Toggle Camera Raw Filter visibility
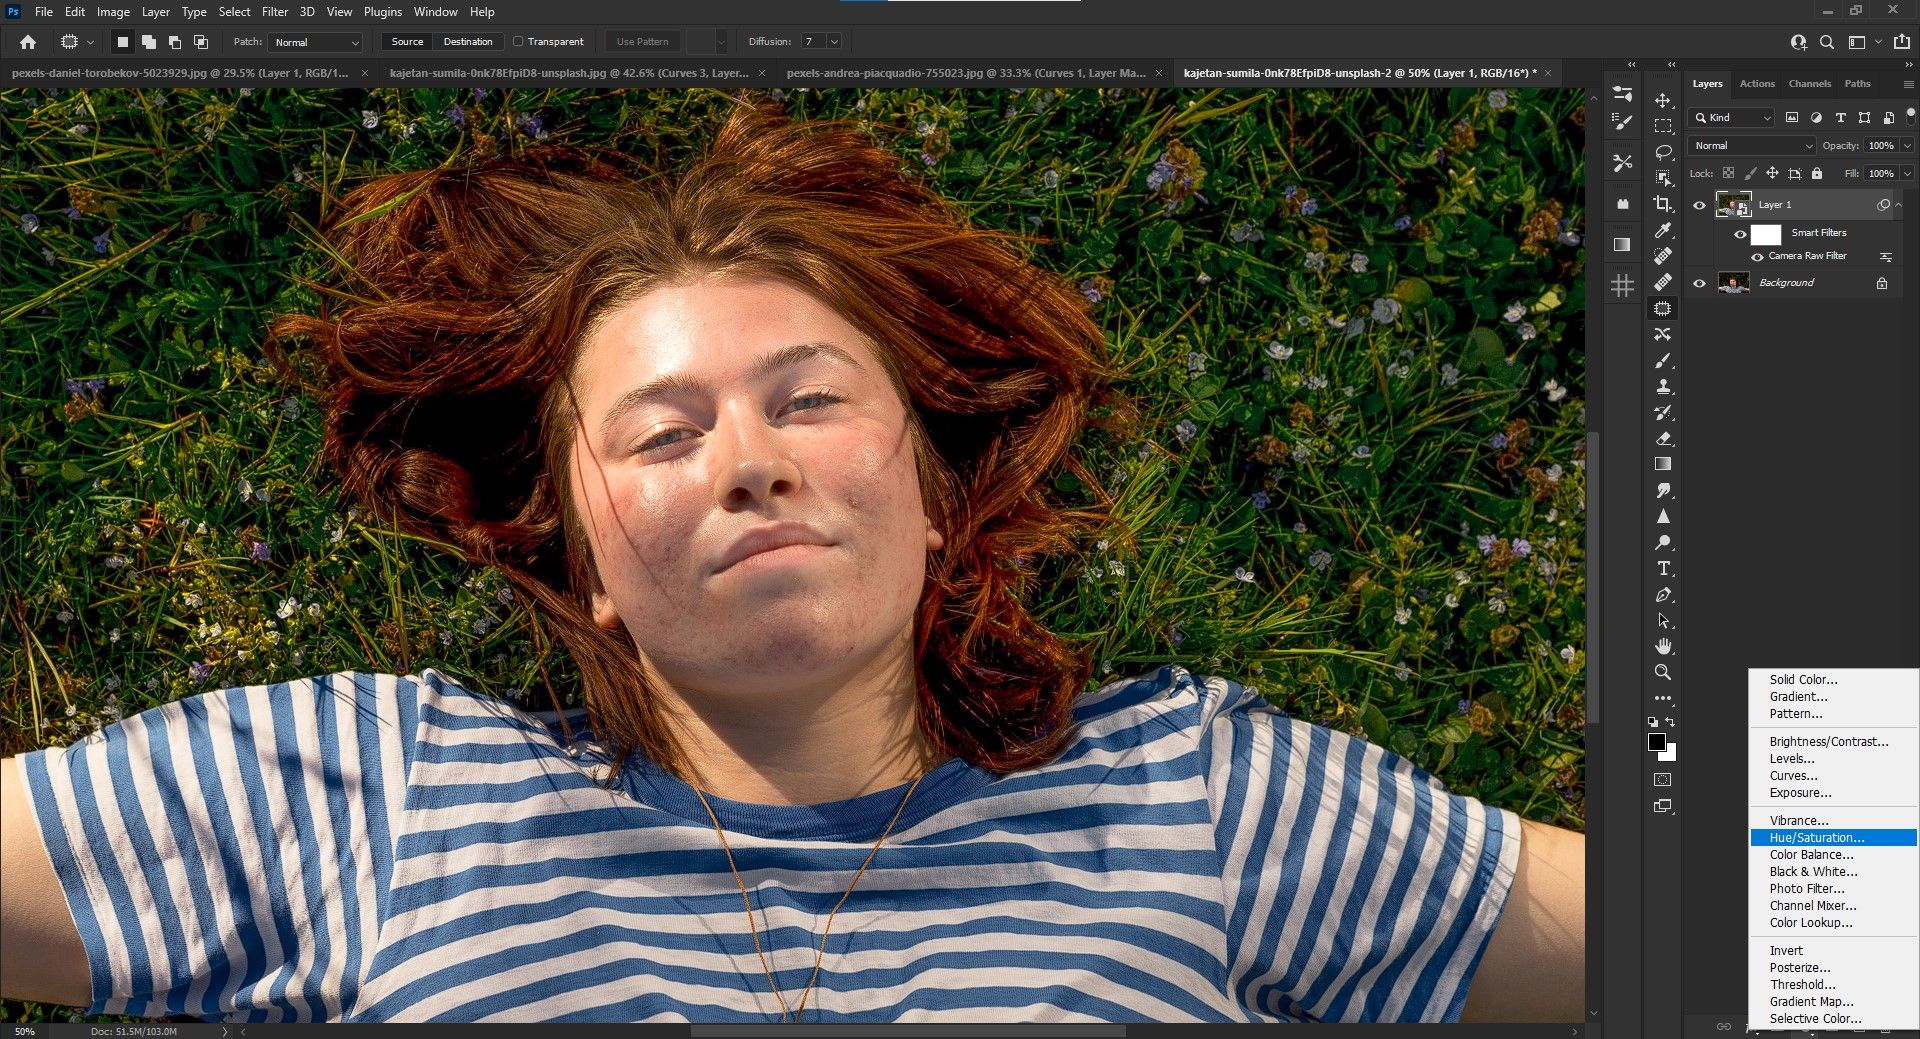 (x=1757, y=256)
